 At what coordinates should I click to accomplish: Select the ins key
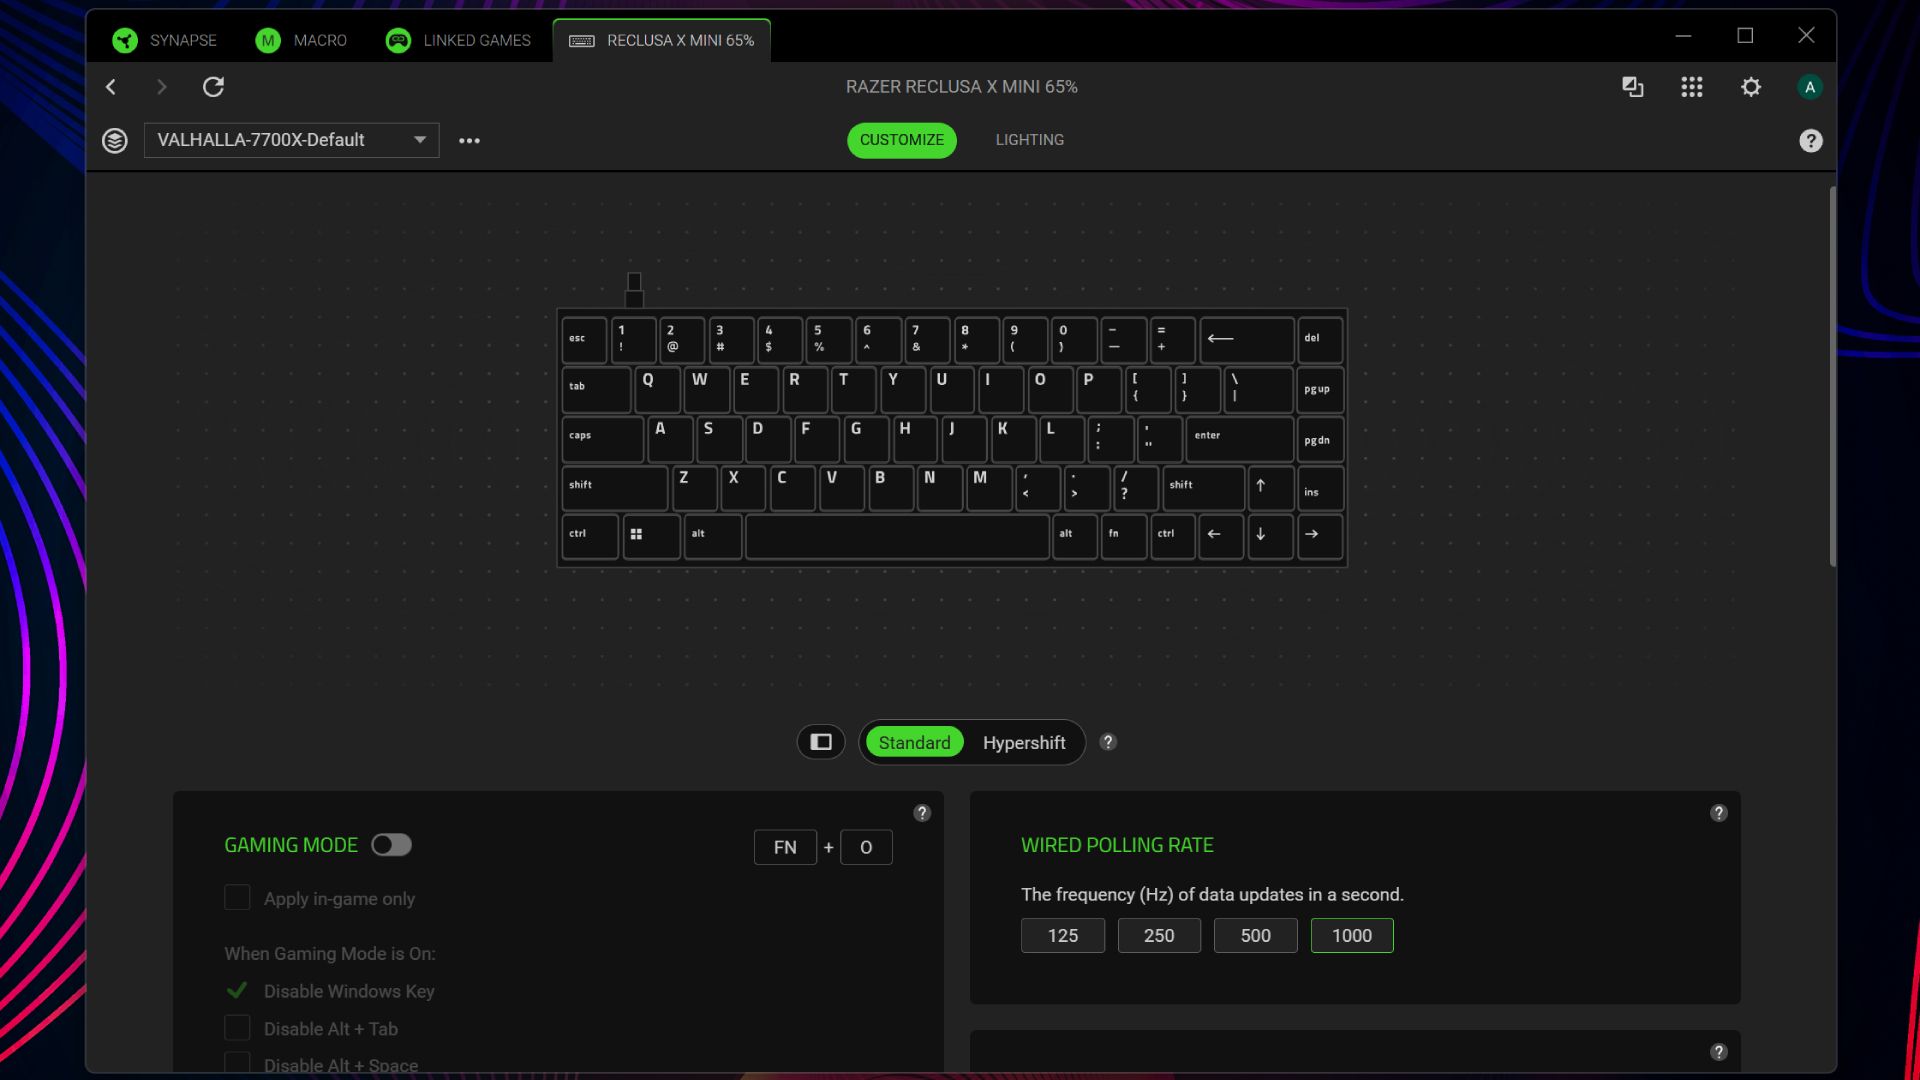(x=1319, y=487)
